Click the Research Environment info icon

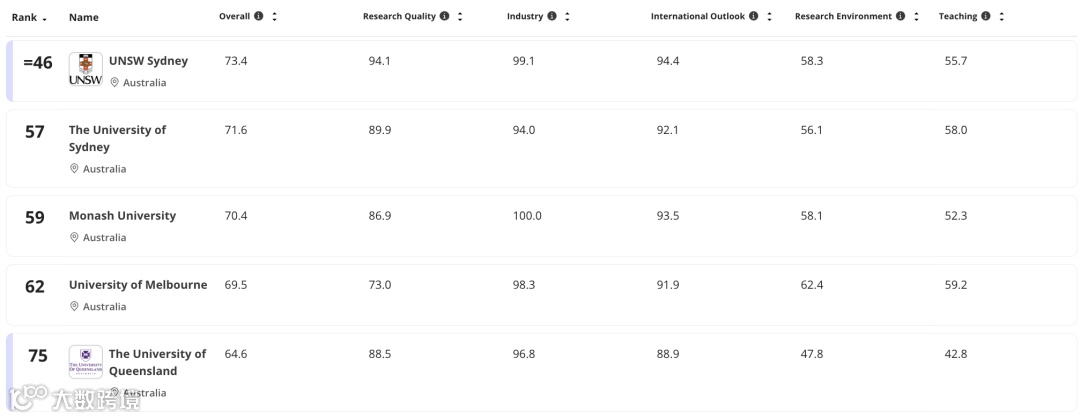pos(900,16)
